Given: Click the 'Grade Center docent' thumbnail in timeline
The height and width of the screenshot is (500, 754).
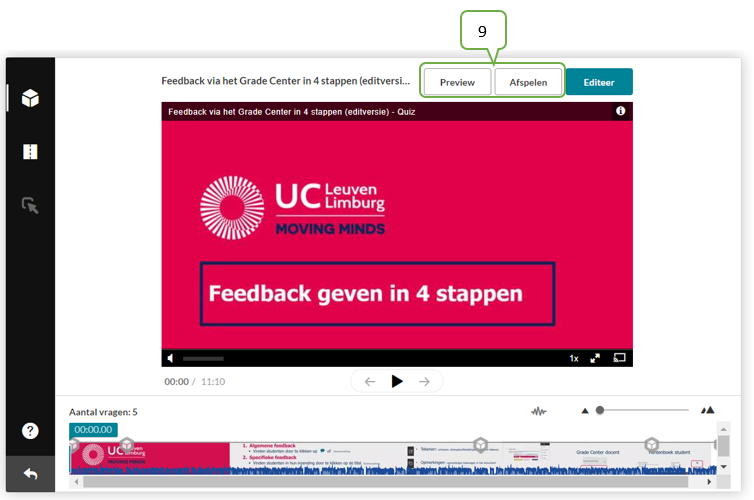Looking at the screenshot, I should (x=598, y=457).
